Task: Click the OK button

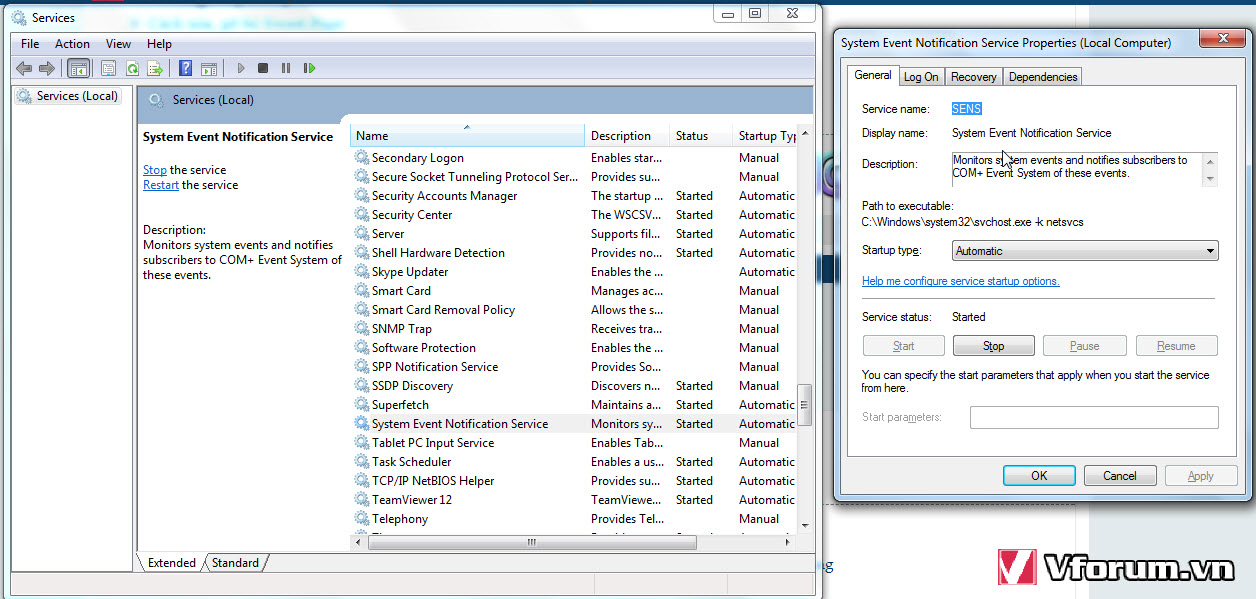Action: (x=1039, y=476)
